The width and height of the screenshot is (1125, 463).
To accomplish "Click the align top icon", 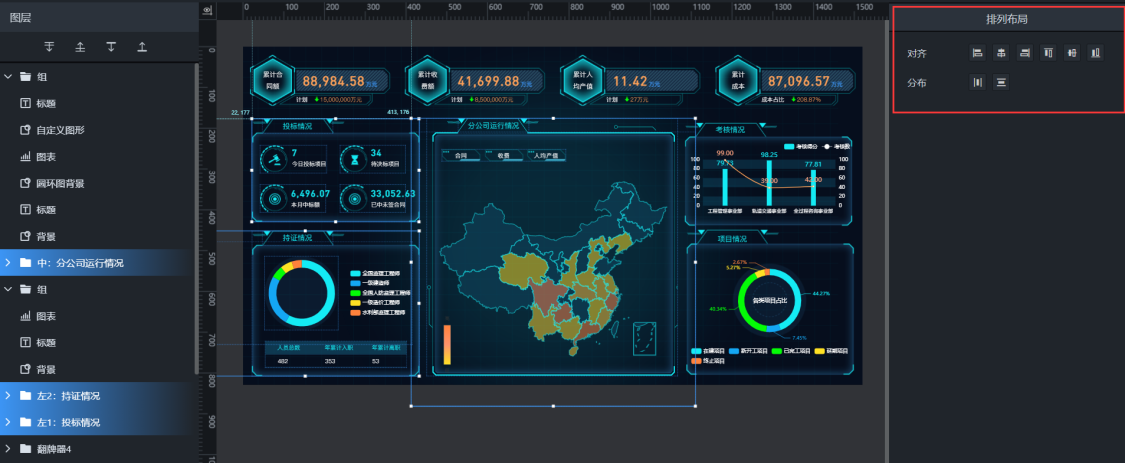I will coord(1048,53).
